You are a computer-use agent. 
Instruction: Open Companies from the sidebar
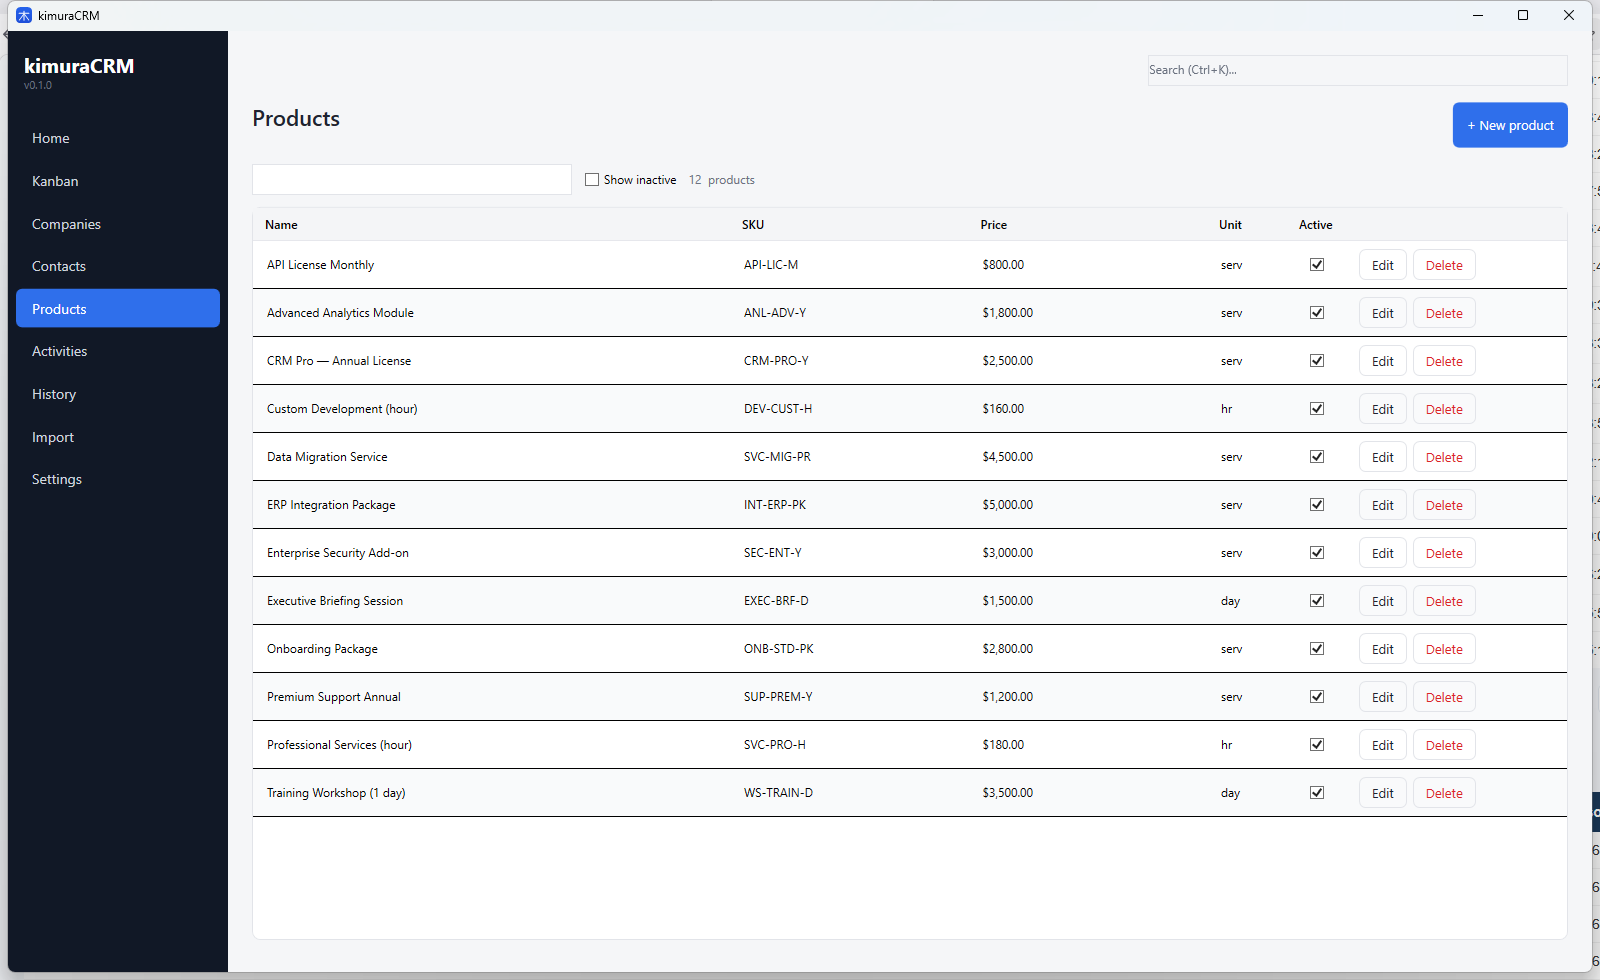tap(66, 224)
